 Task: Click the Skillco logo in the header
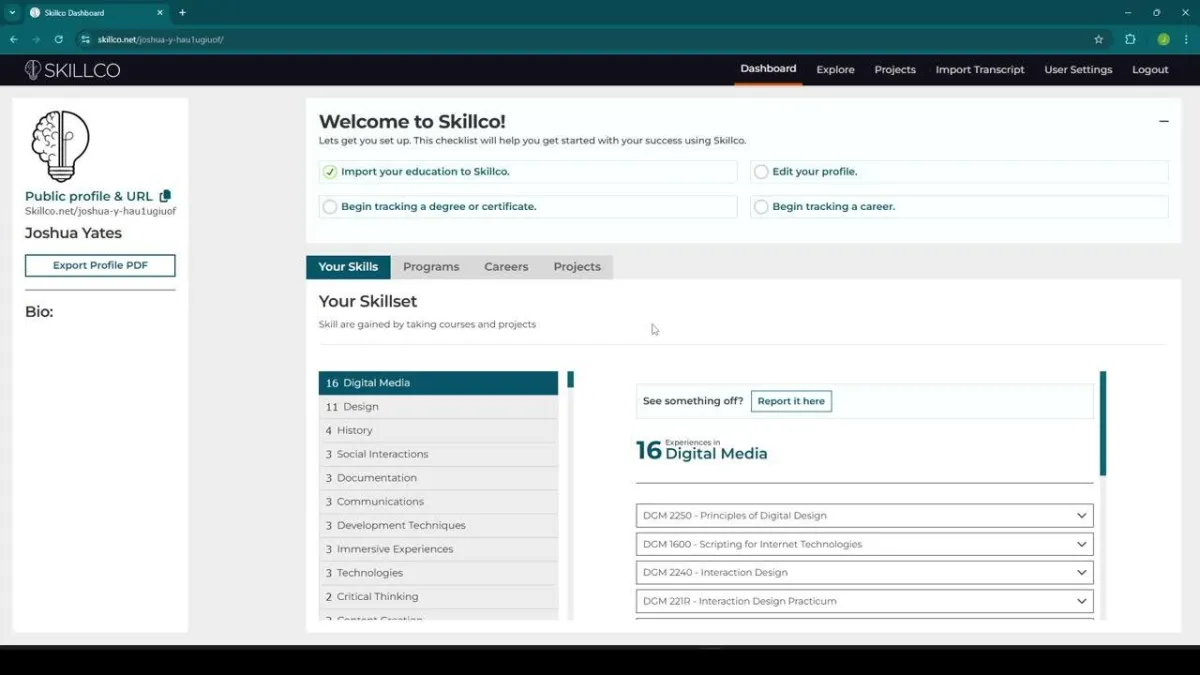(x=72, y=70)
